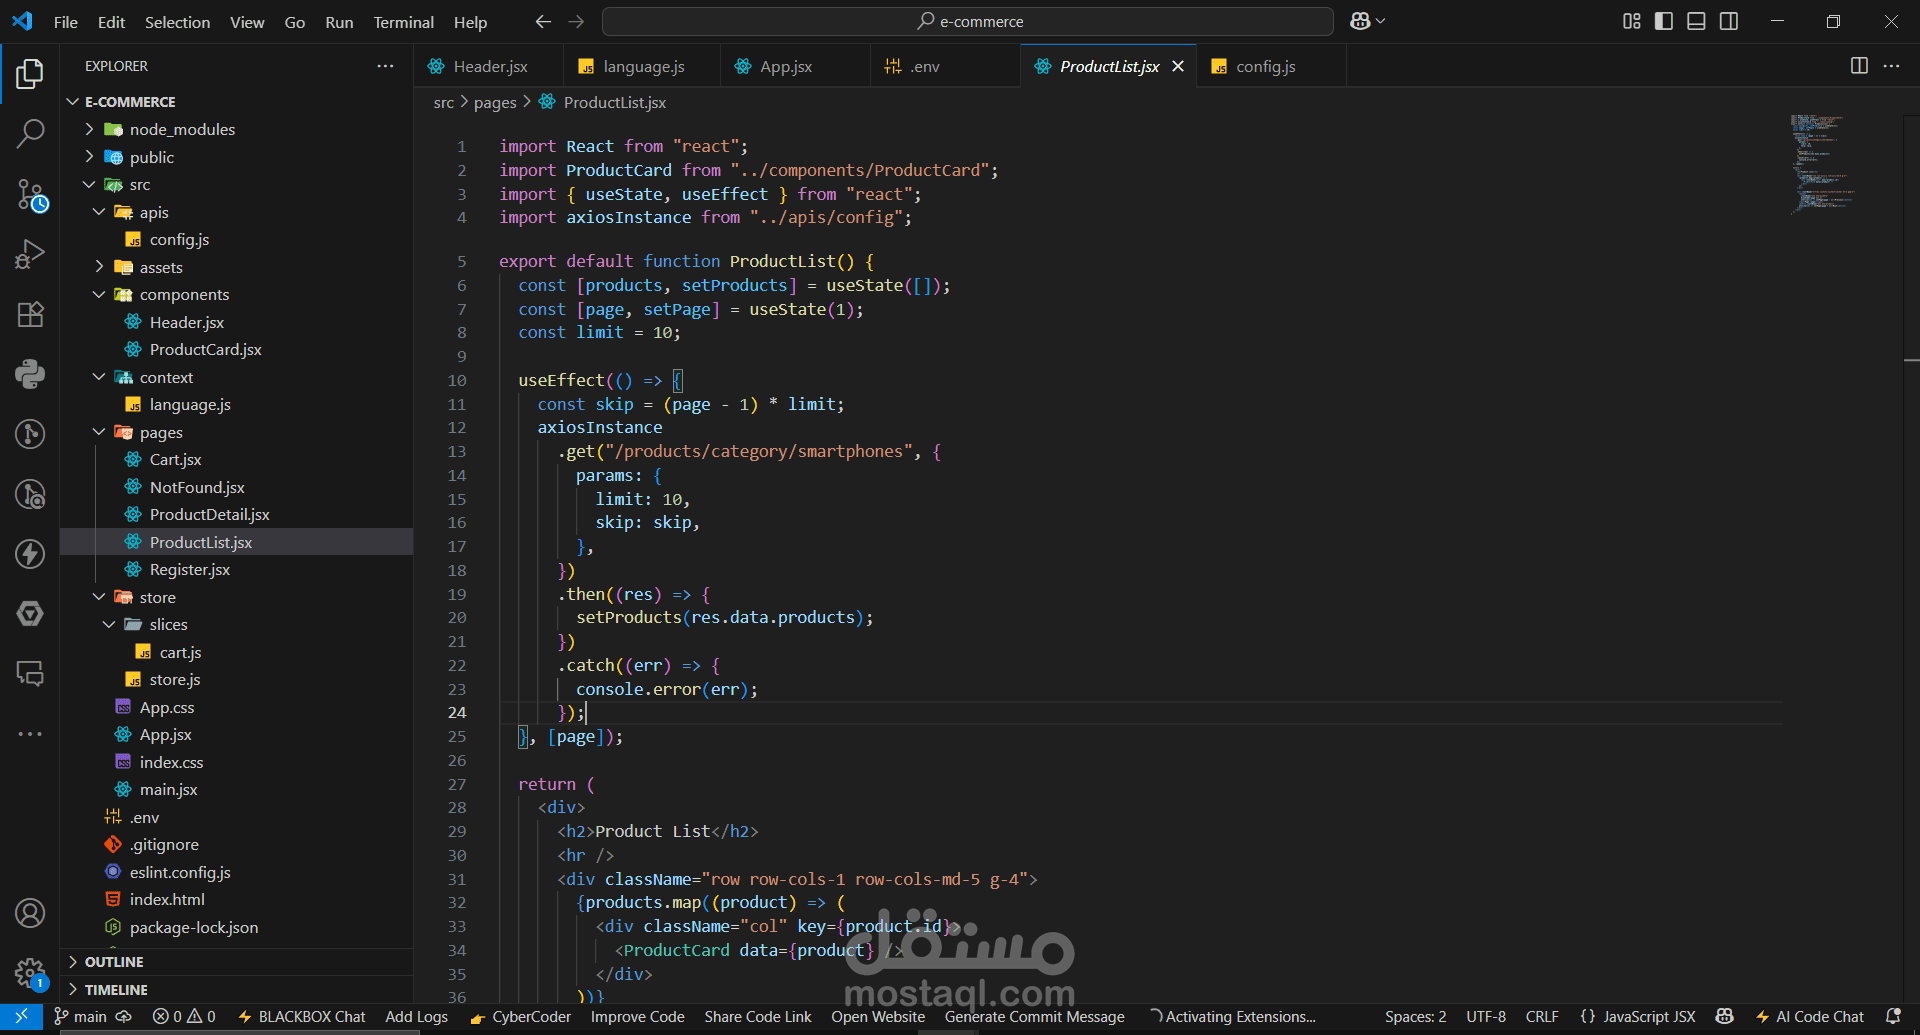Open Cart.jsx file in explorer
Viewport: 1920px width, 1035px height.
pyautogui.click(x=175, y=459)
